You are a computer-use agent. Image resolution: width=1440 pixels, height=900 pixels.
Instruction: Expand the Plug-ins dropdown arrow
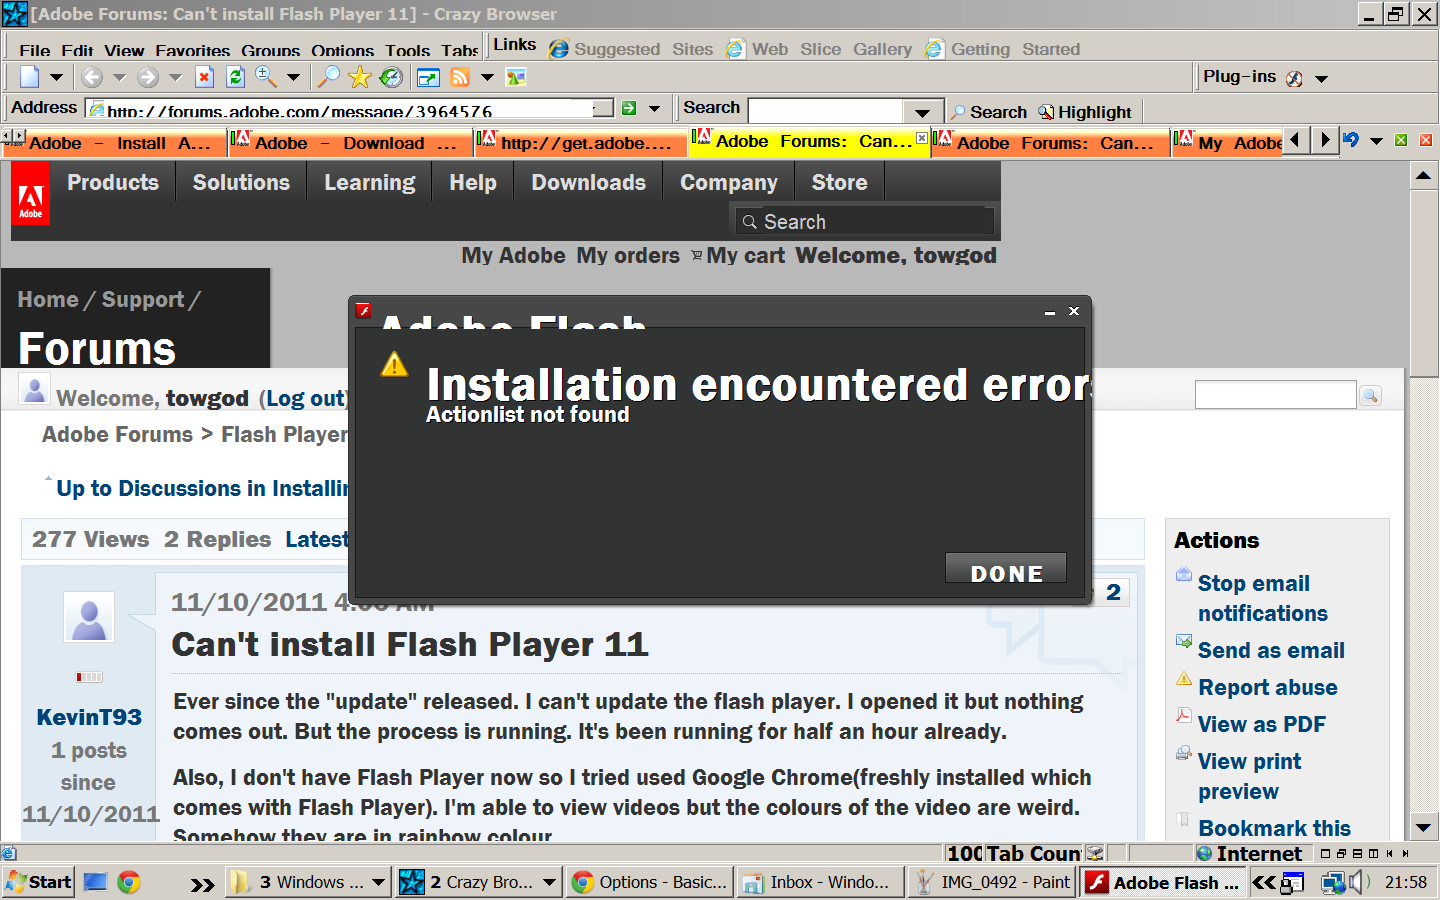click(x=1321, y=78)
